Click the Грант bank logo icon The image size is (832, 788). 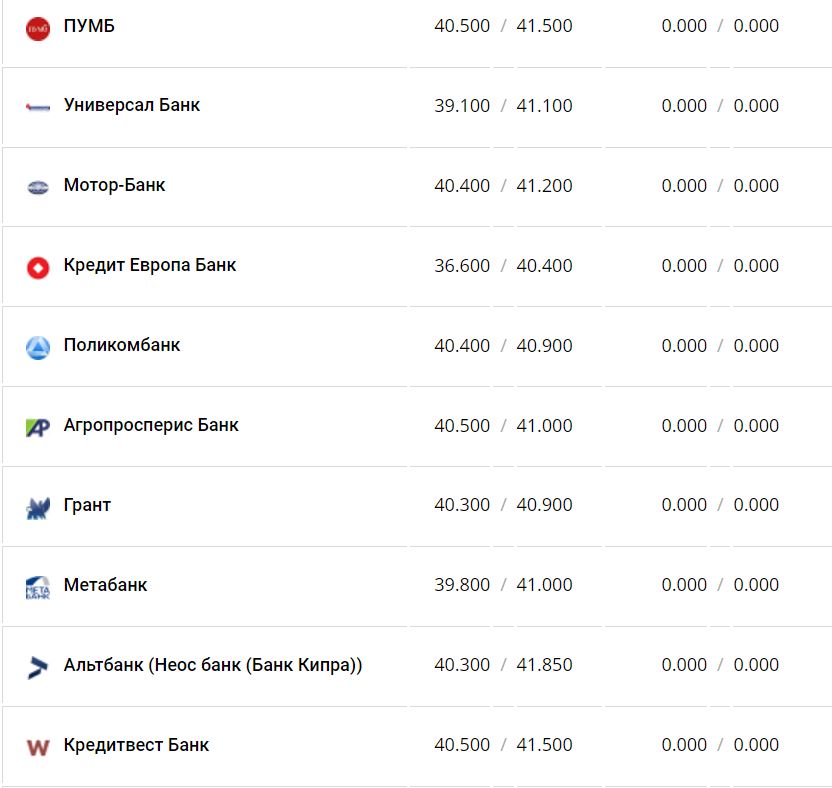point(38,507)
